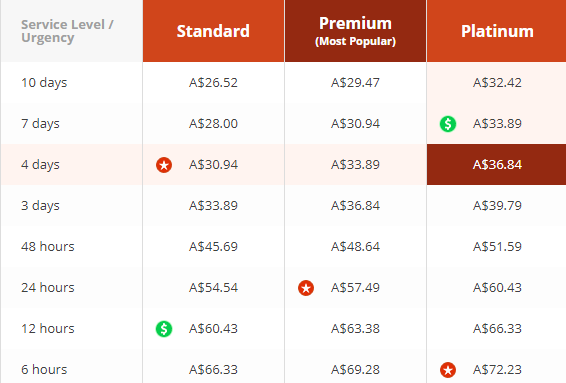Pick Premium 10 days price A$29.47
The width and height of the screenshot is (566, 383).
pyautogui.click(x=355, y=83)
